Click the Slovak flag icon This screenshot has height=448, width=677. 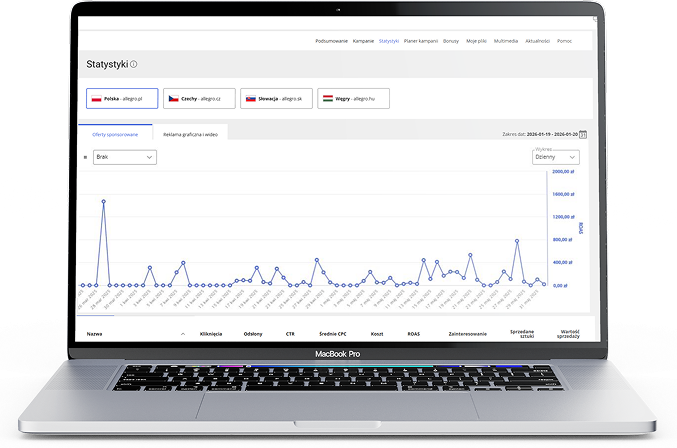pos(252,99)
